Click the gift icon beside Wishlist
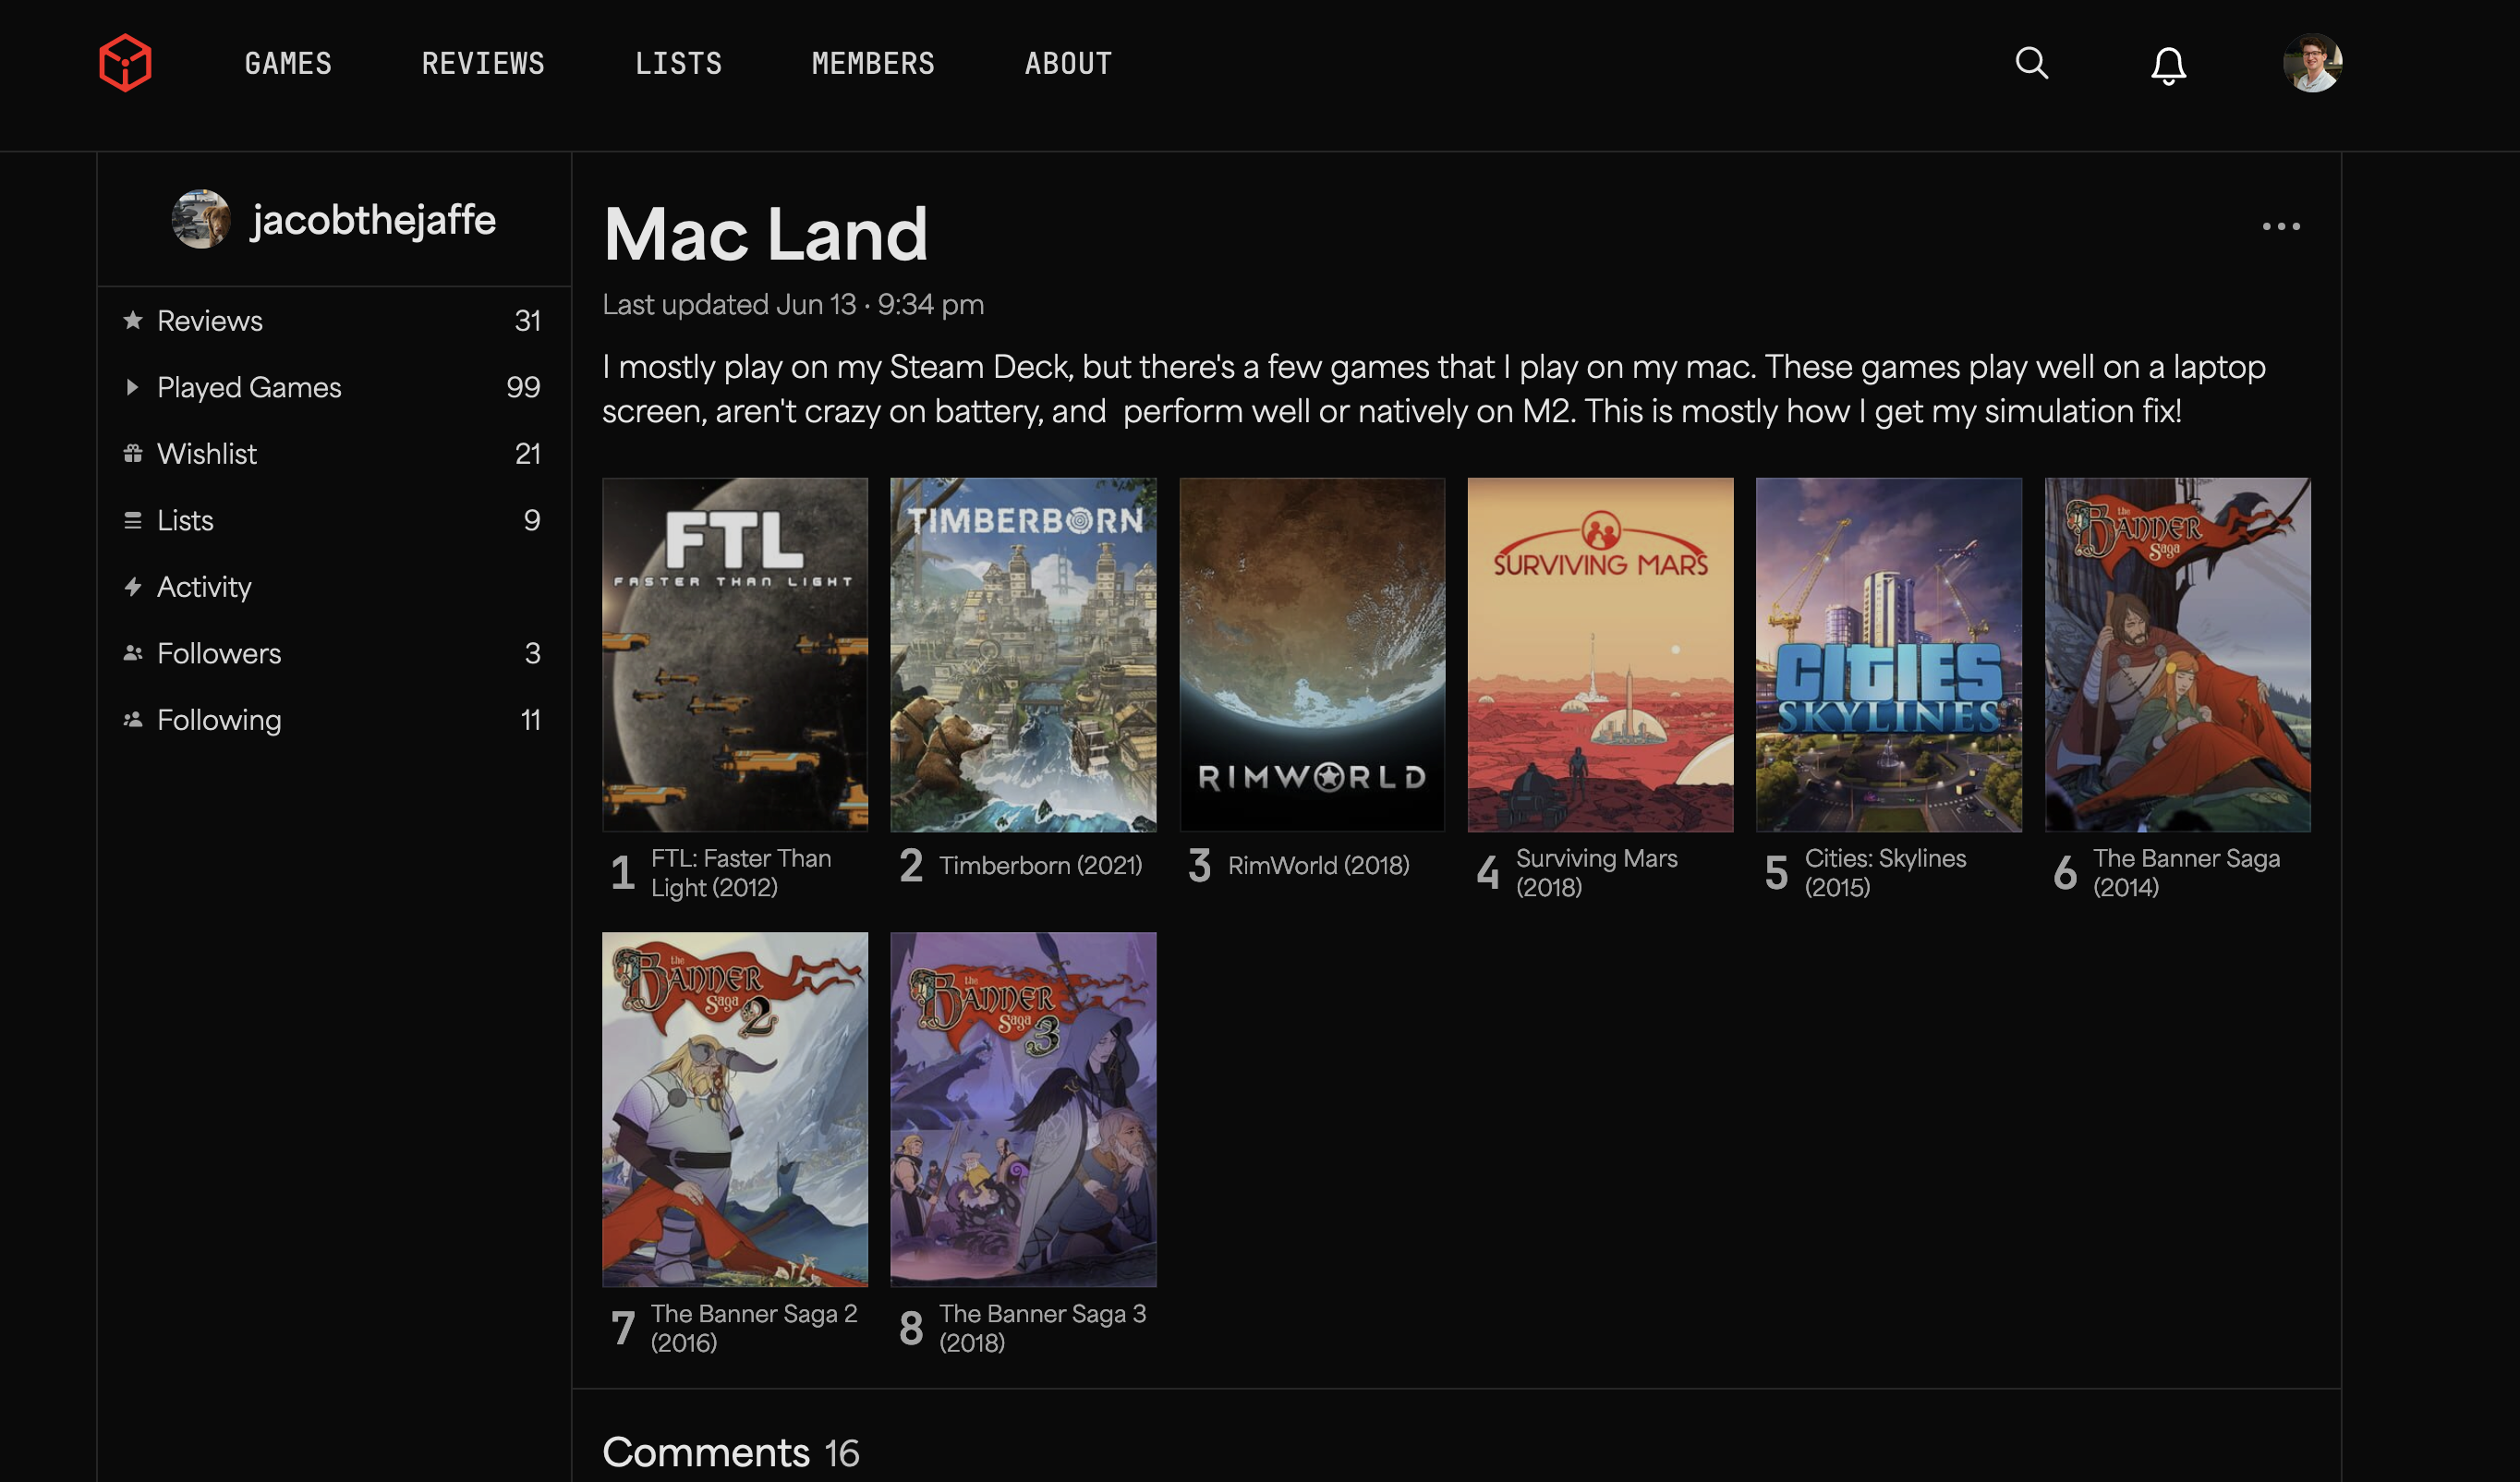Viewport: 2520px width, 1482px height. [x=132, y=453]
